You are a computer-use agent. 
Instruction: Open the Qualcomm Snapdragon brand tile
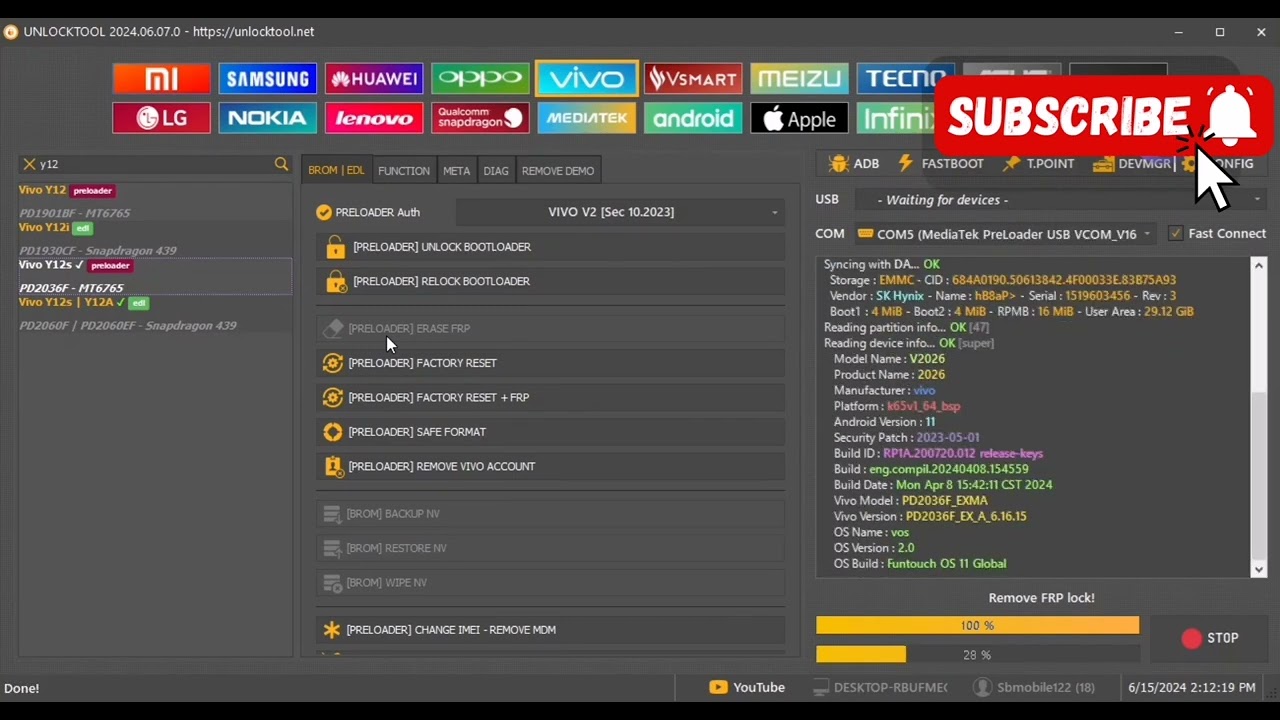[480, 119]
